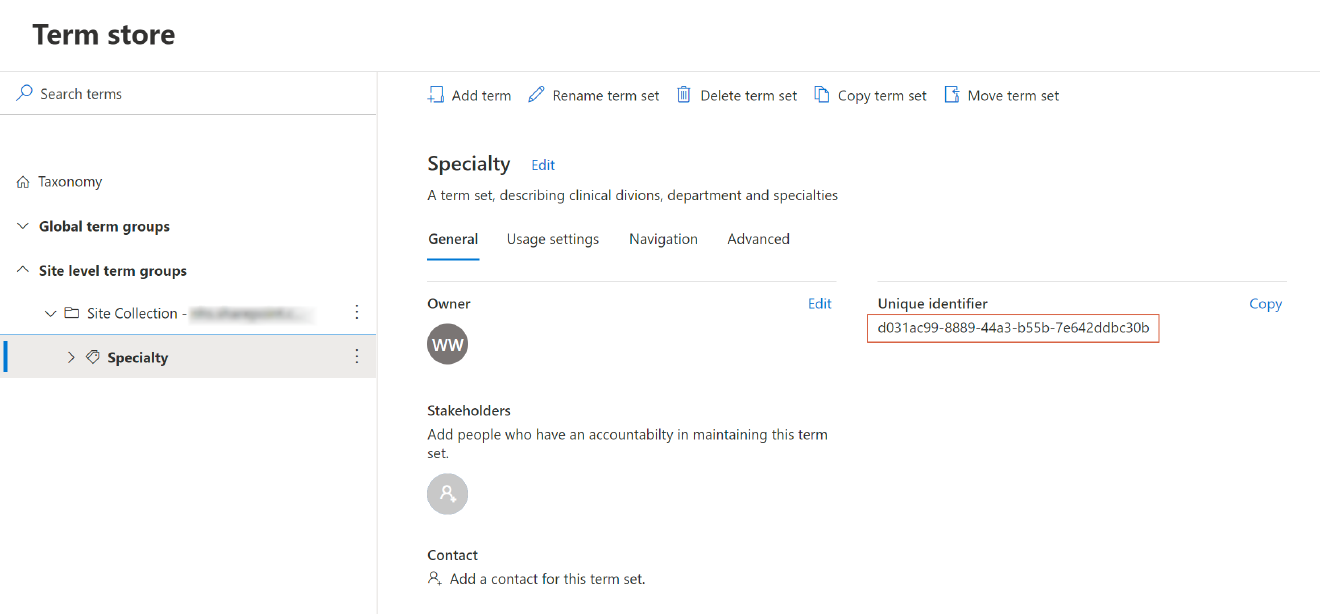
Task: Click the Copy term set icon
Action: coord(822,94)
